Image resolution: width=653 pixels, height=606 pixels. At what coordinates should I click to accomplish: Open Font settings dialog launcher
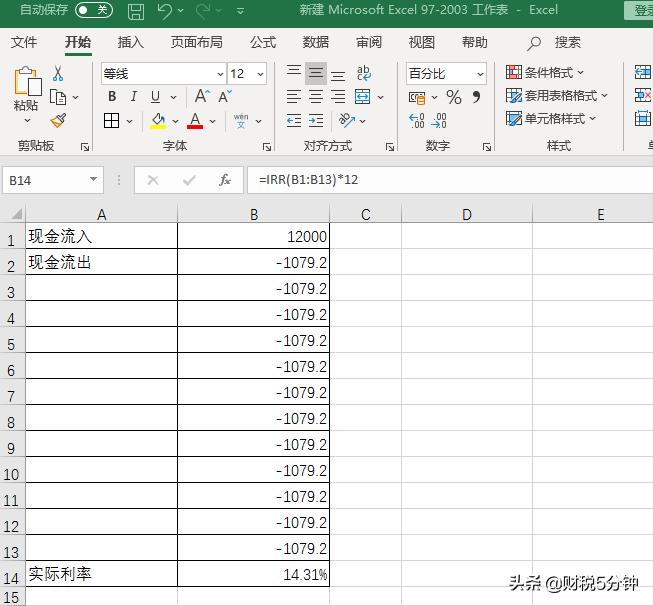(x=267, y=147)
